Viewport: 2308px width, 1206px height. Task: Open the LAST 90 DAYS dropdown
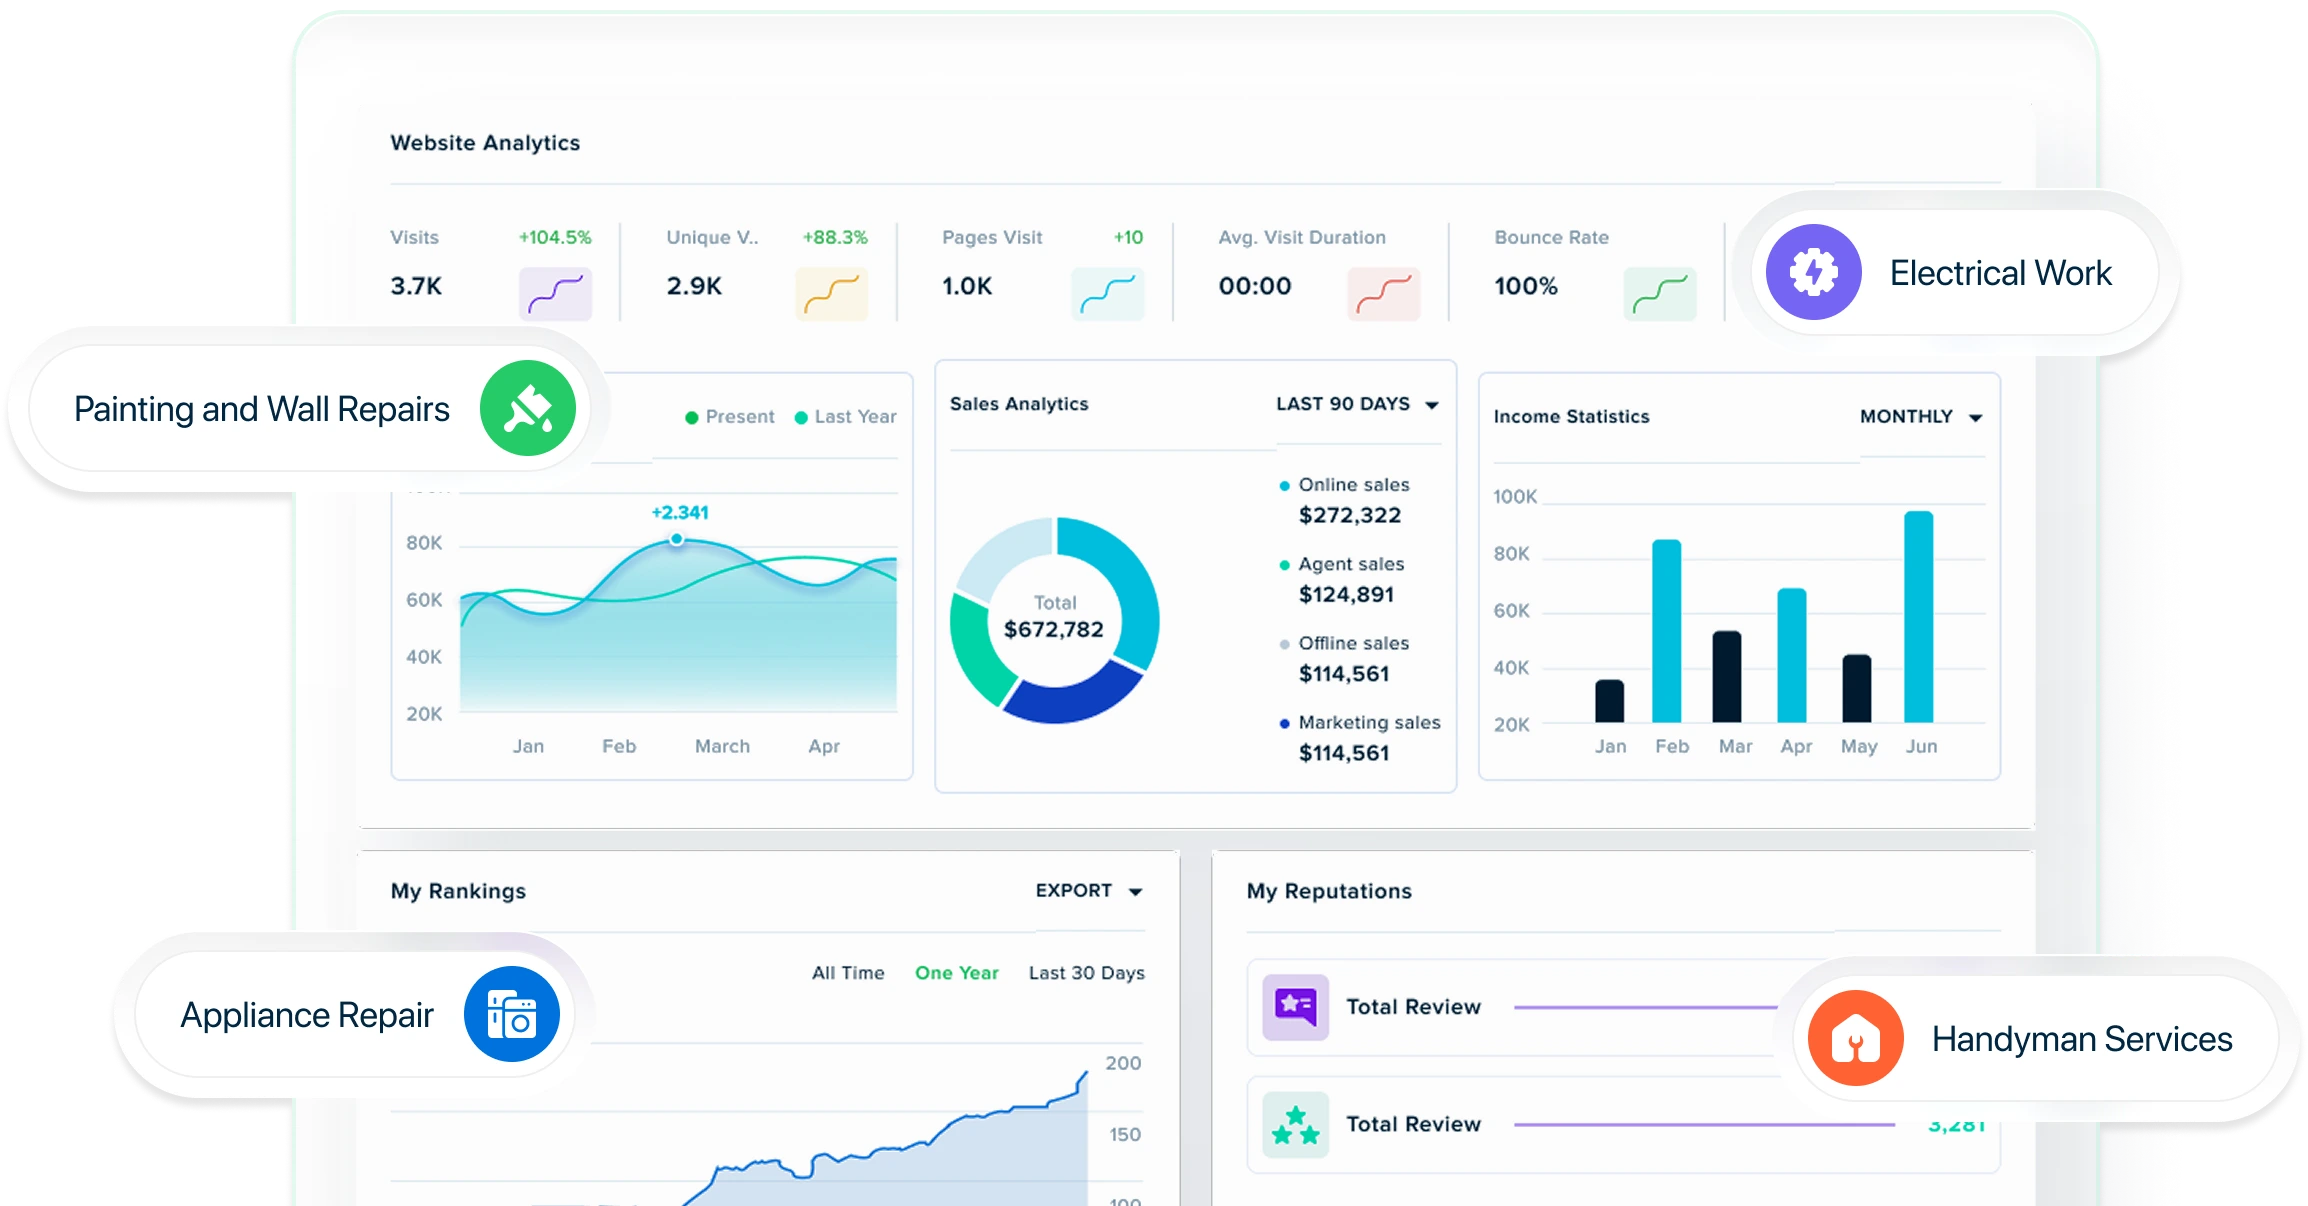[1356, 404]
